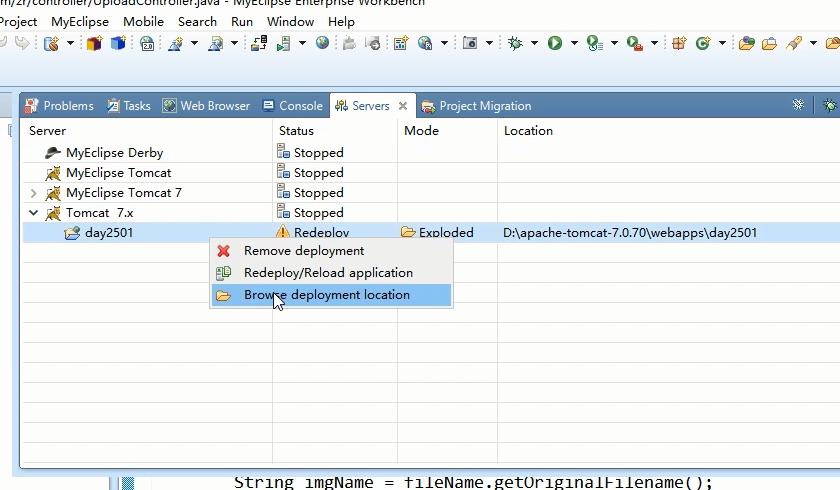The width and height of the screenshot is (840, 490).
Task: Click the service bell new wizard icon
Action: (x=176, y=43)
